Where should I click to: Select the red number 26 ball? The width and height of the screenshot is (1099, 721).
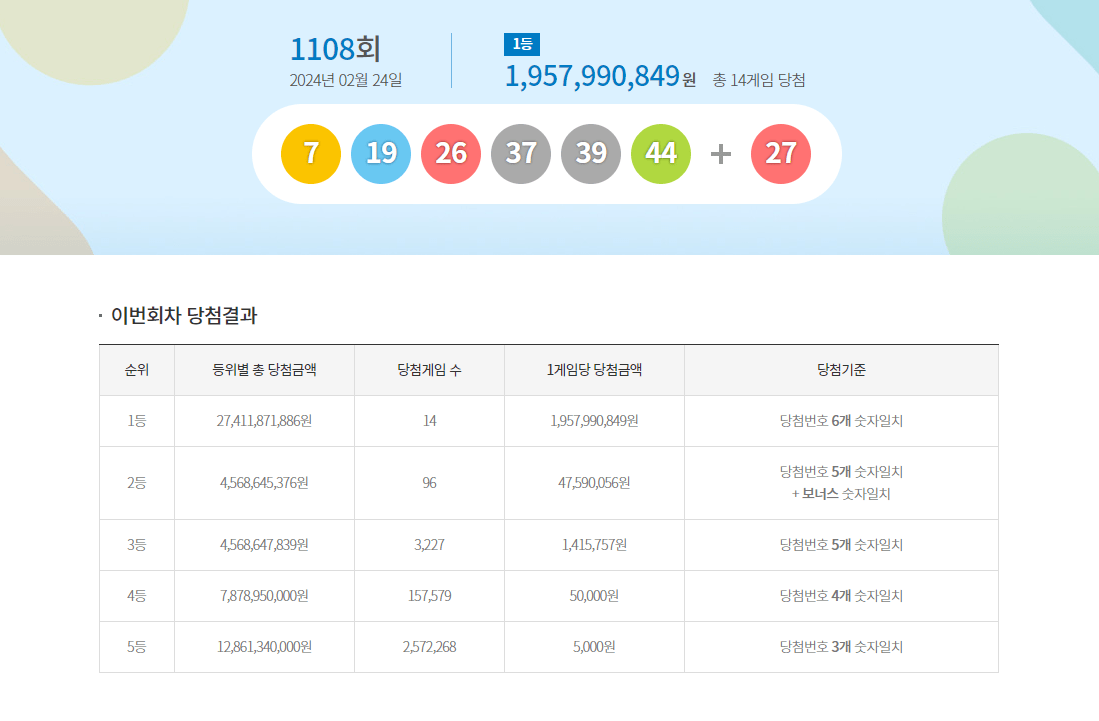click(451, 154)
